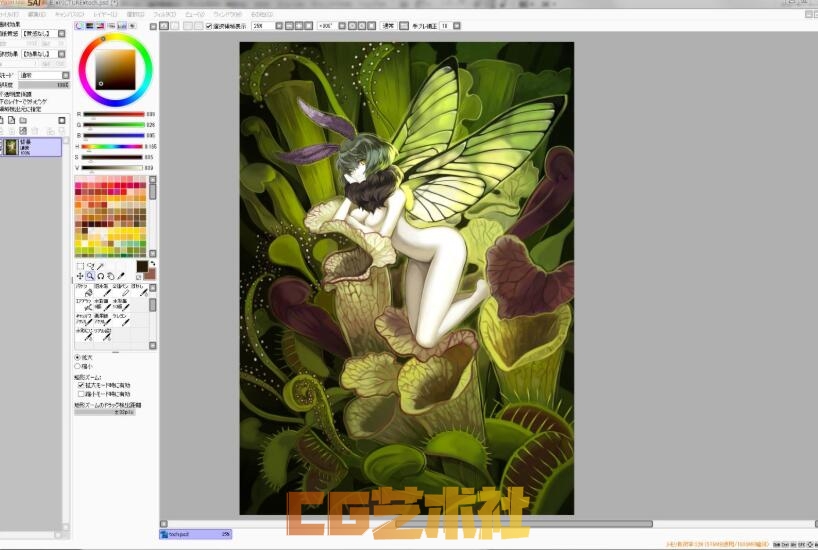Click the layer opacity 100% slider
This screenshot has height=550, width=818.
pos(44,85)
